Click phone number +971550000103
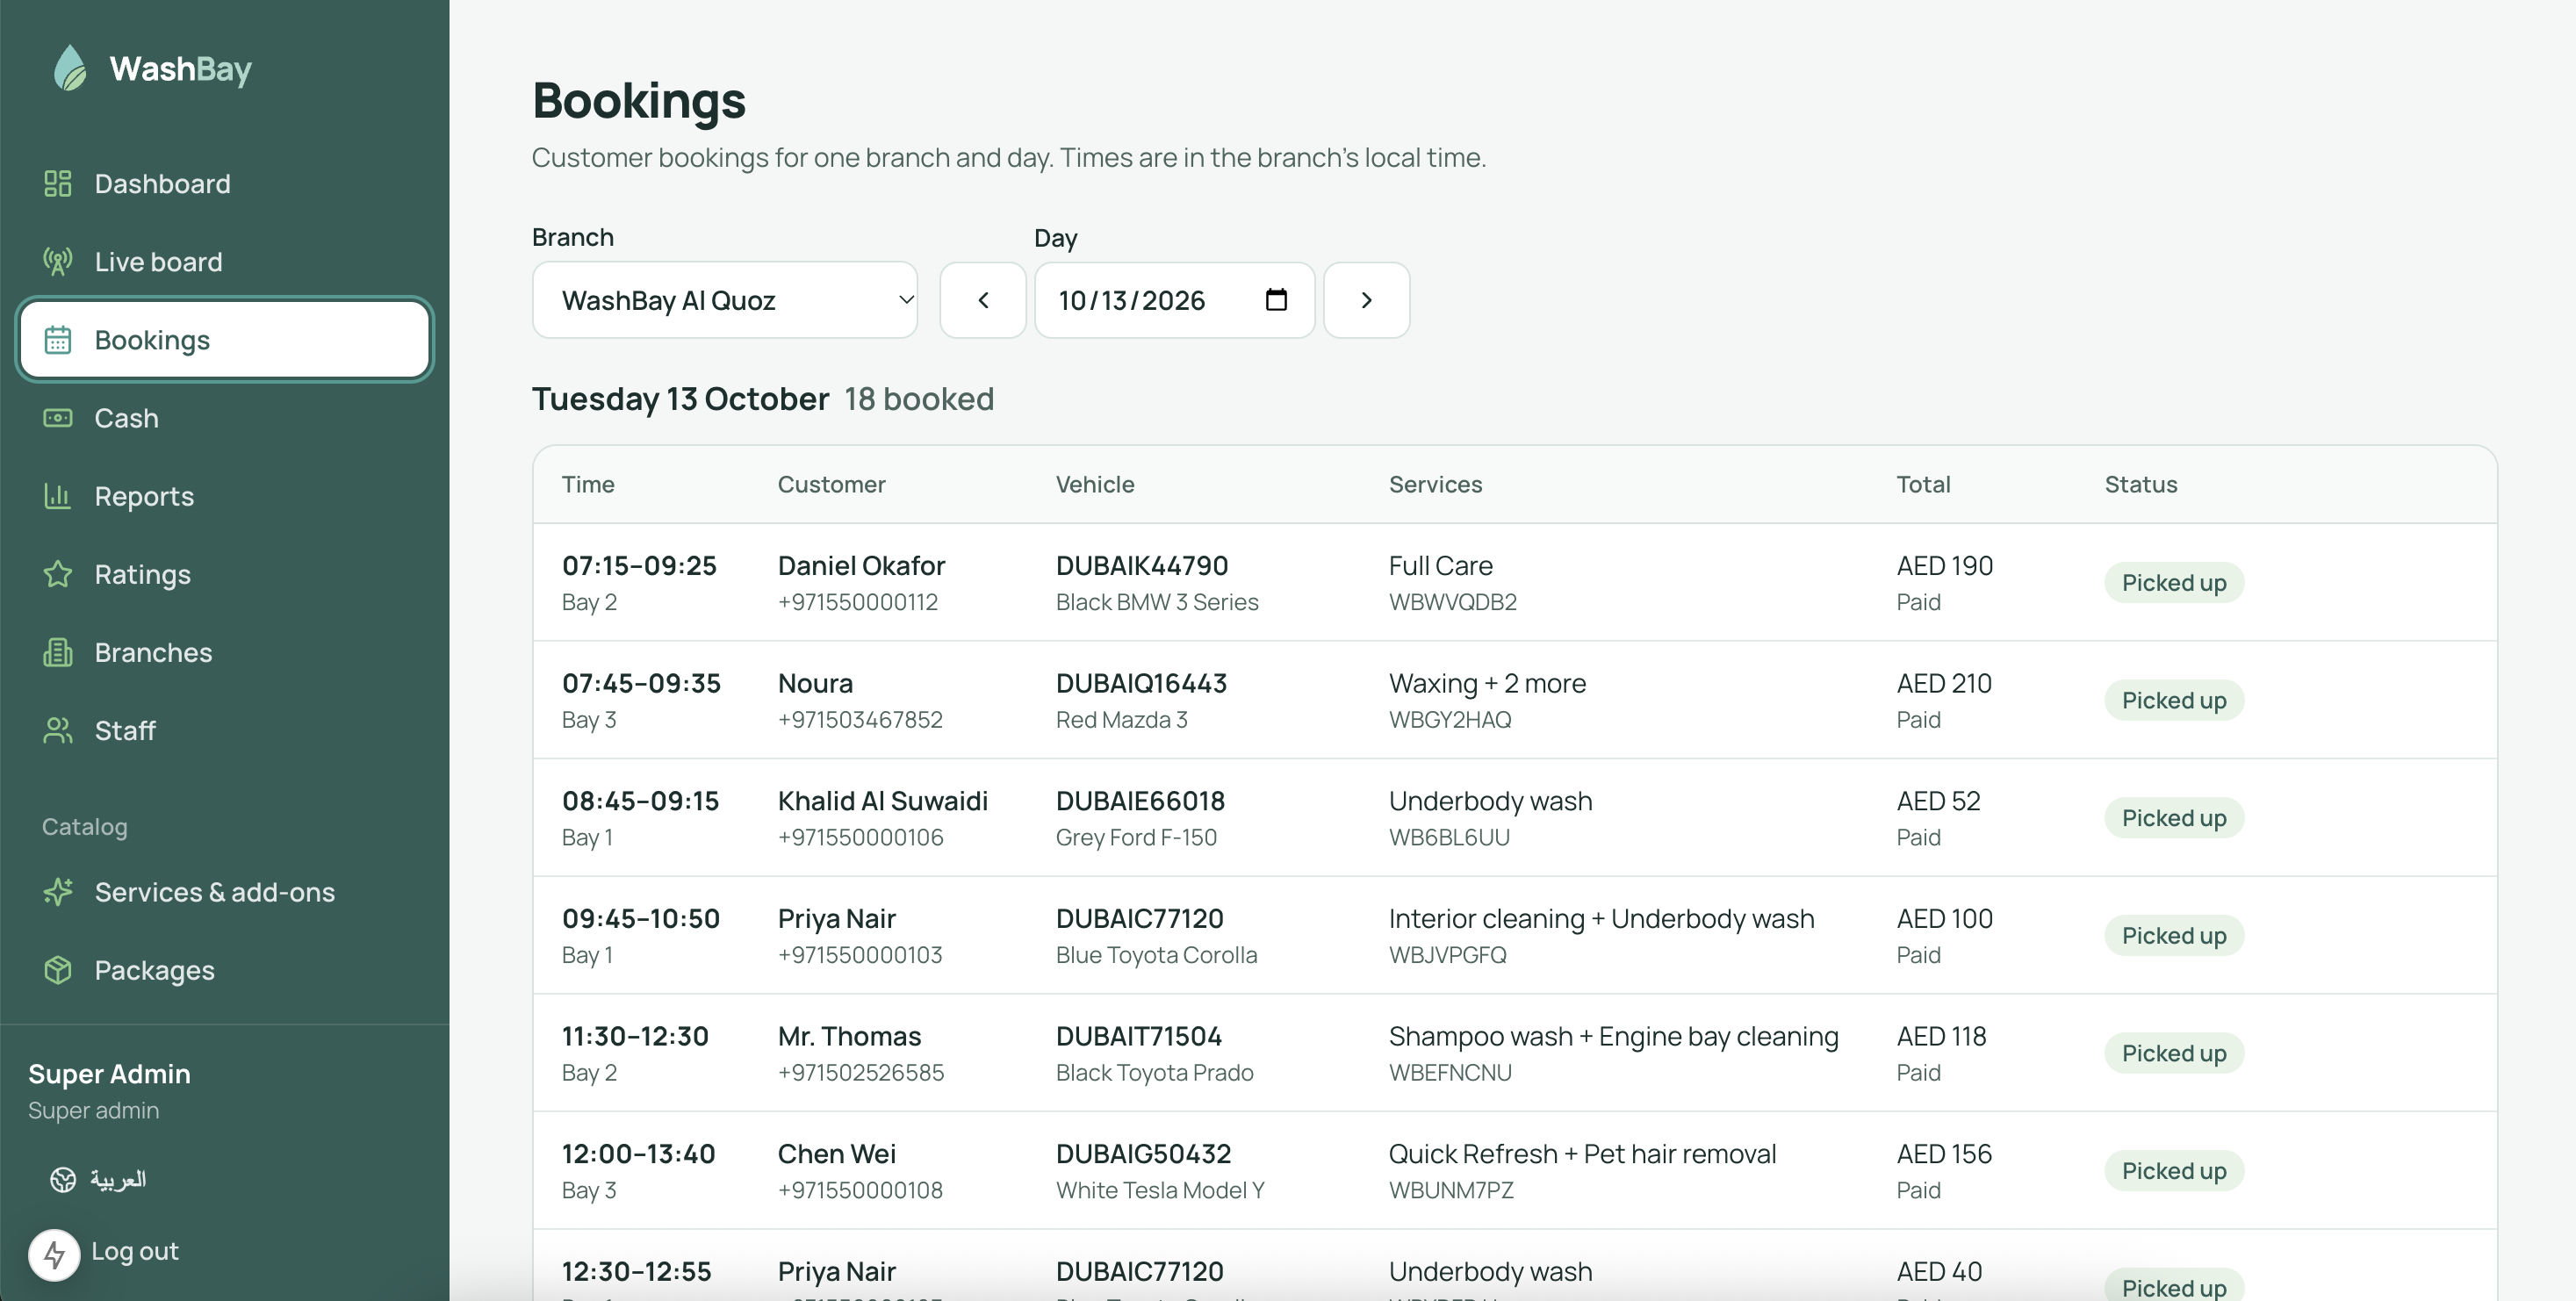This screenshot has width=2576, height=1301. click(860, 955)
